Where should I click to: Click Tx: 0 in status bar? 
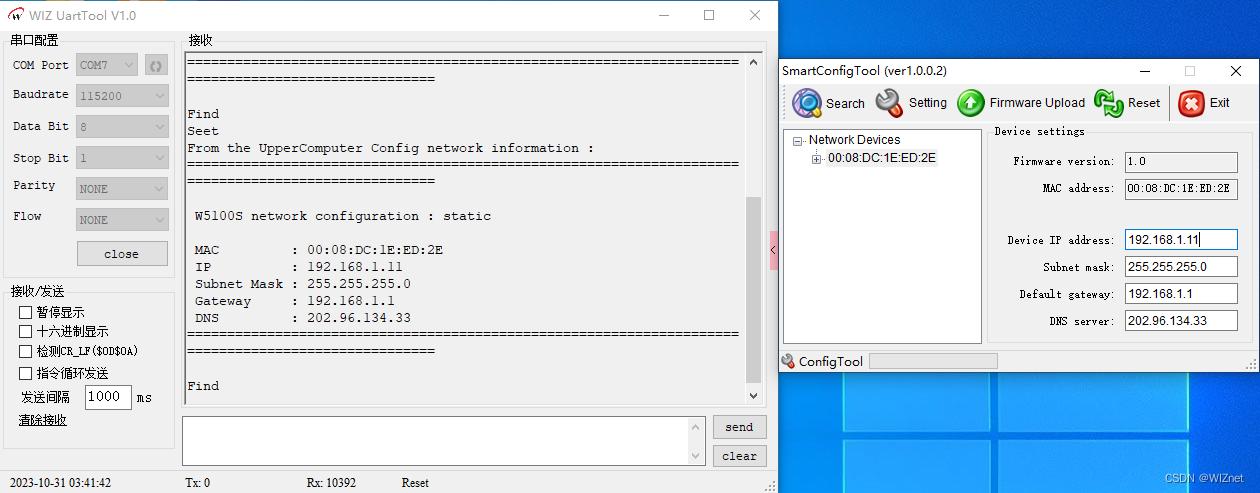coord(198,483)
